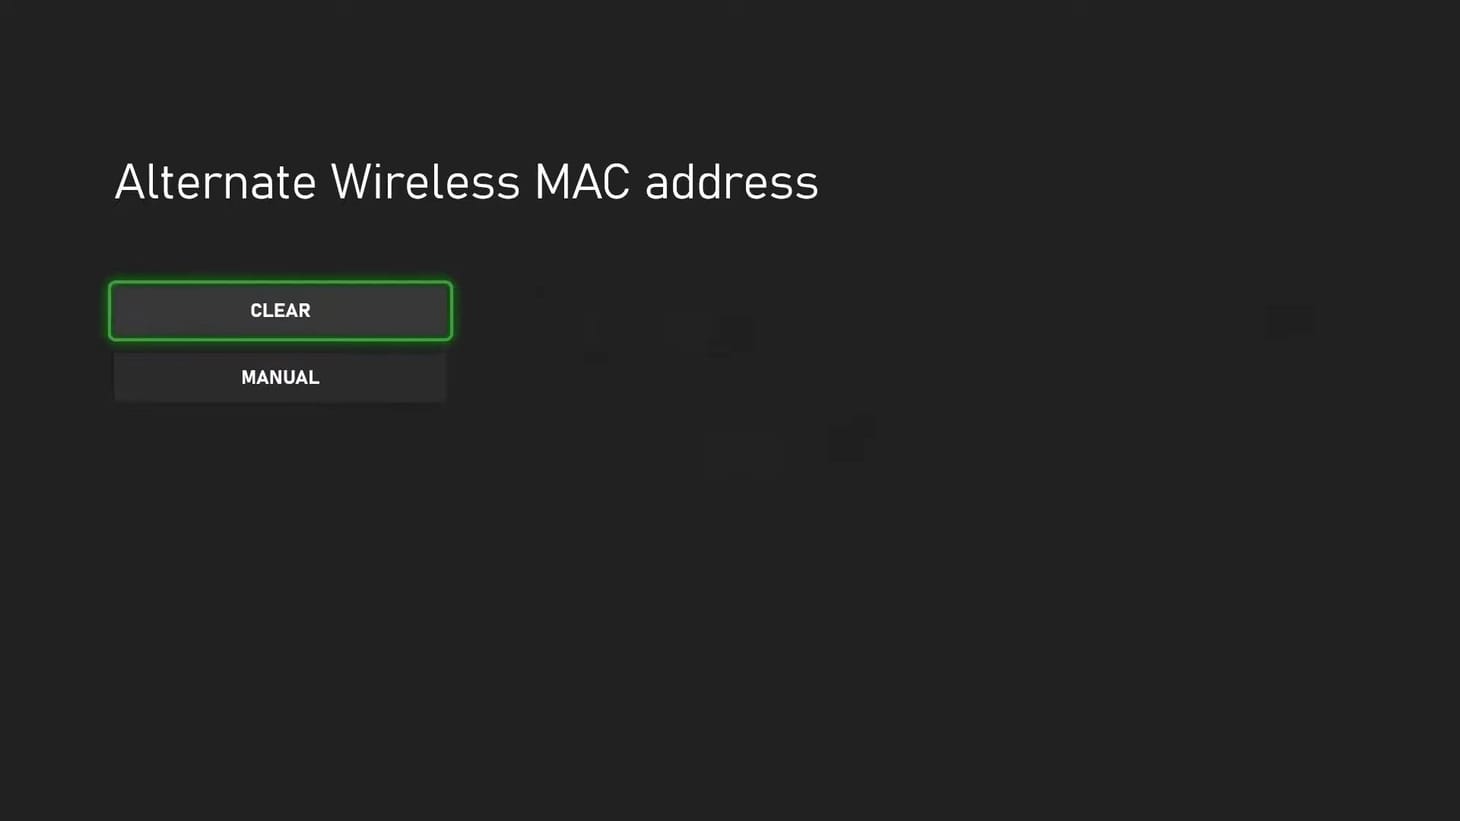Select the MANUAL option
This screenshot has width=1460, height=821.
coord(280,377)
